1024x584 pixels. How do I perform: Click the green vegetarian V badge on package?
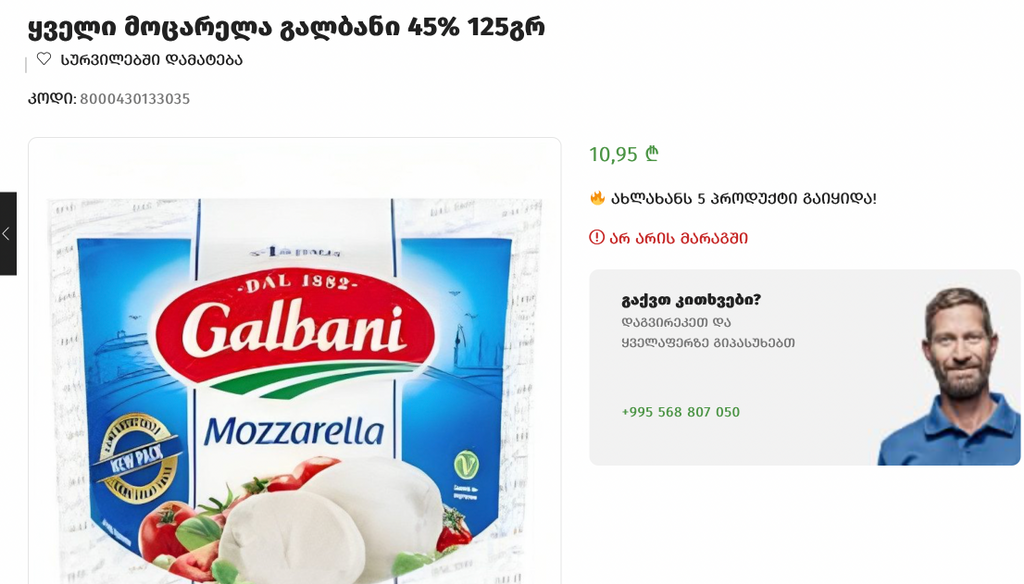(466, 465)
